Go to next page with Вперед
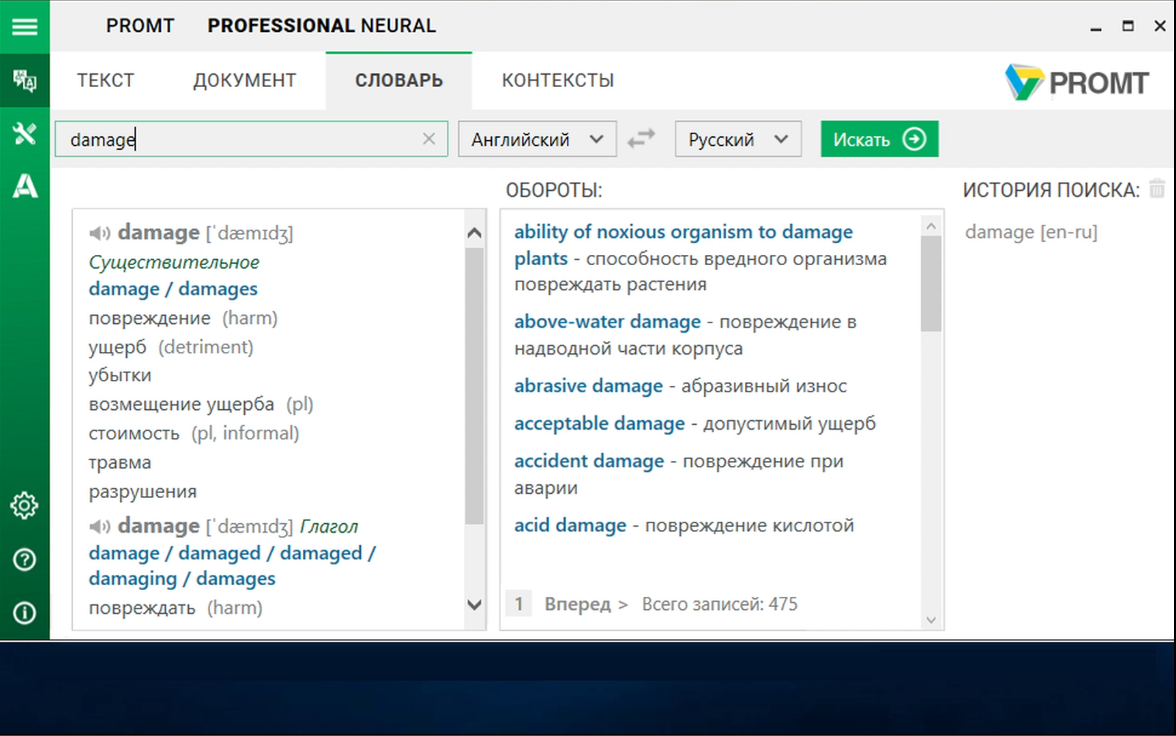Screen dimensions: 1176x736 (586, 604)
